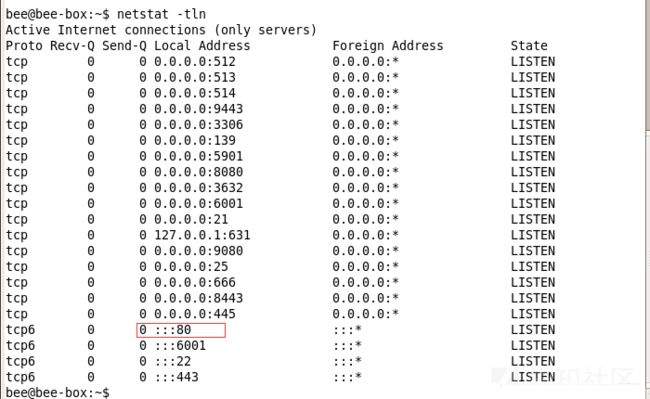Click the 127.0.0.1:631 local address
The width and height of the screenshot is (650, 399).
[x=202, y=235]
